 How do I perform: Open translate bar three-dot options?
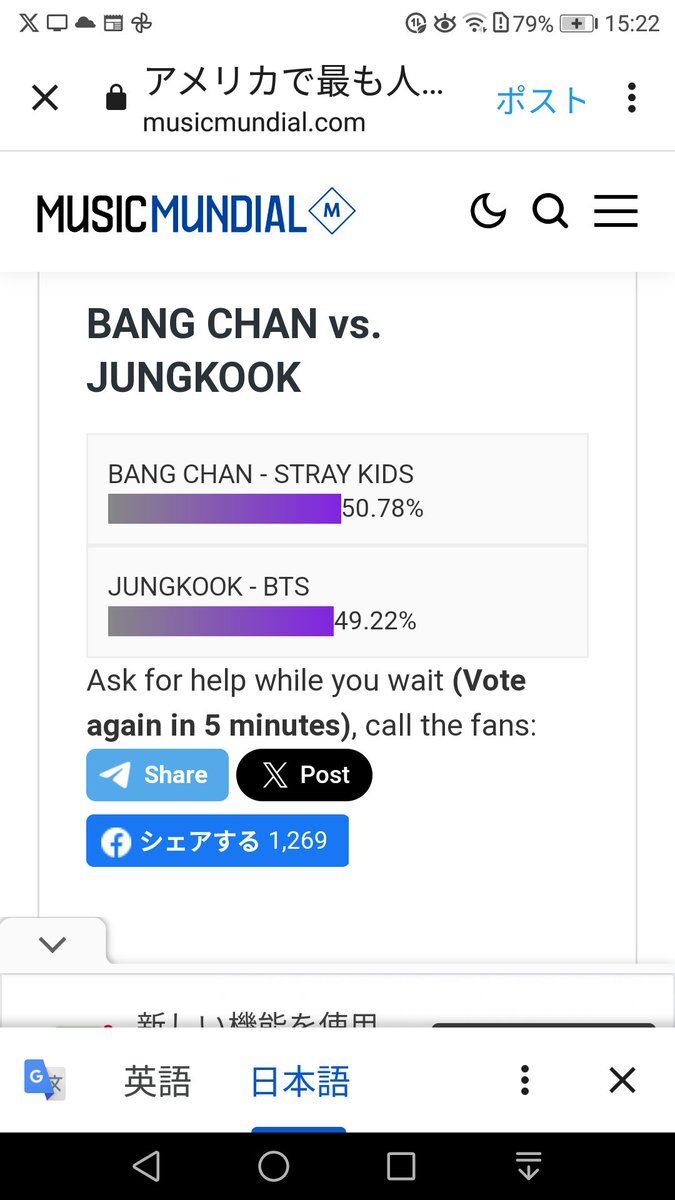click(x=524, y=1080)
